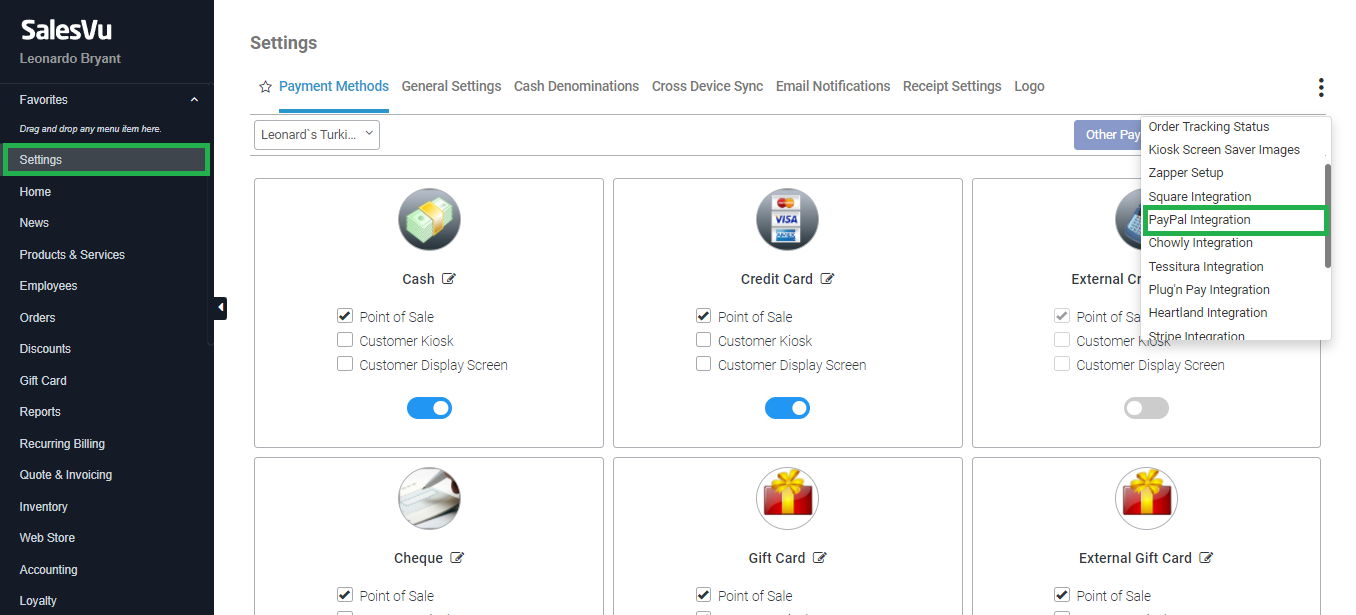Click the edit icon next to Gift Card

[820, 558]
